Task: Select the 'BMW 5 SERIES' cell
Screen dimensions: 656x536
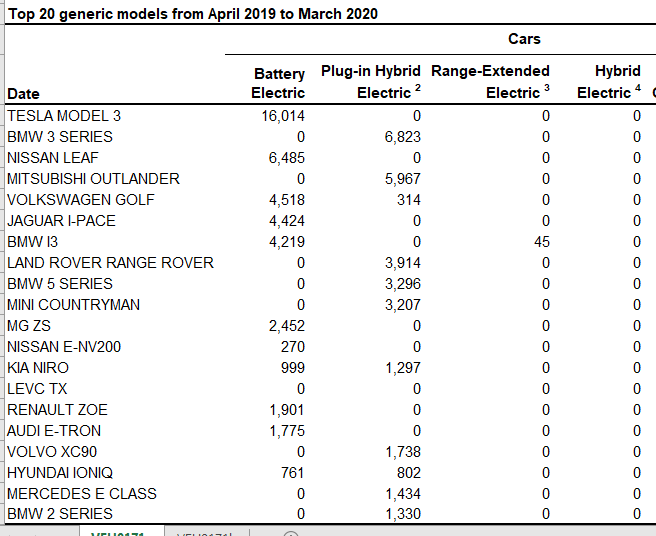Action: (x=60, y=284)
